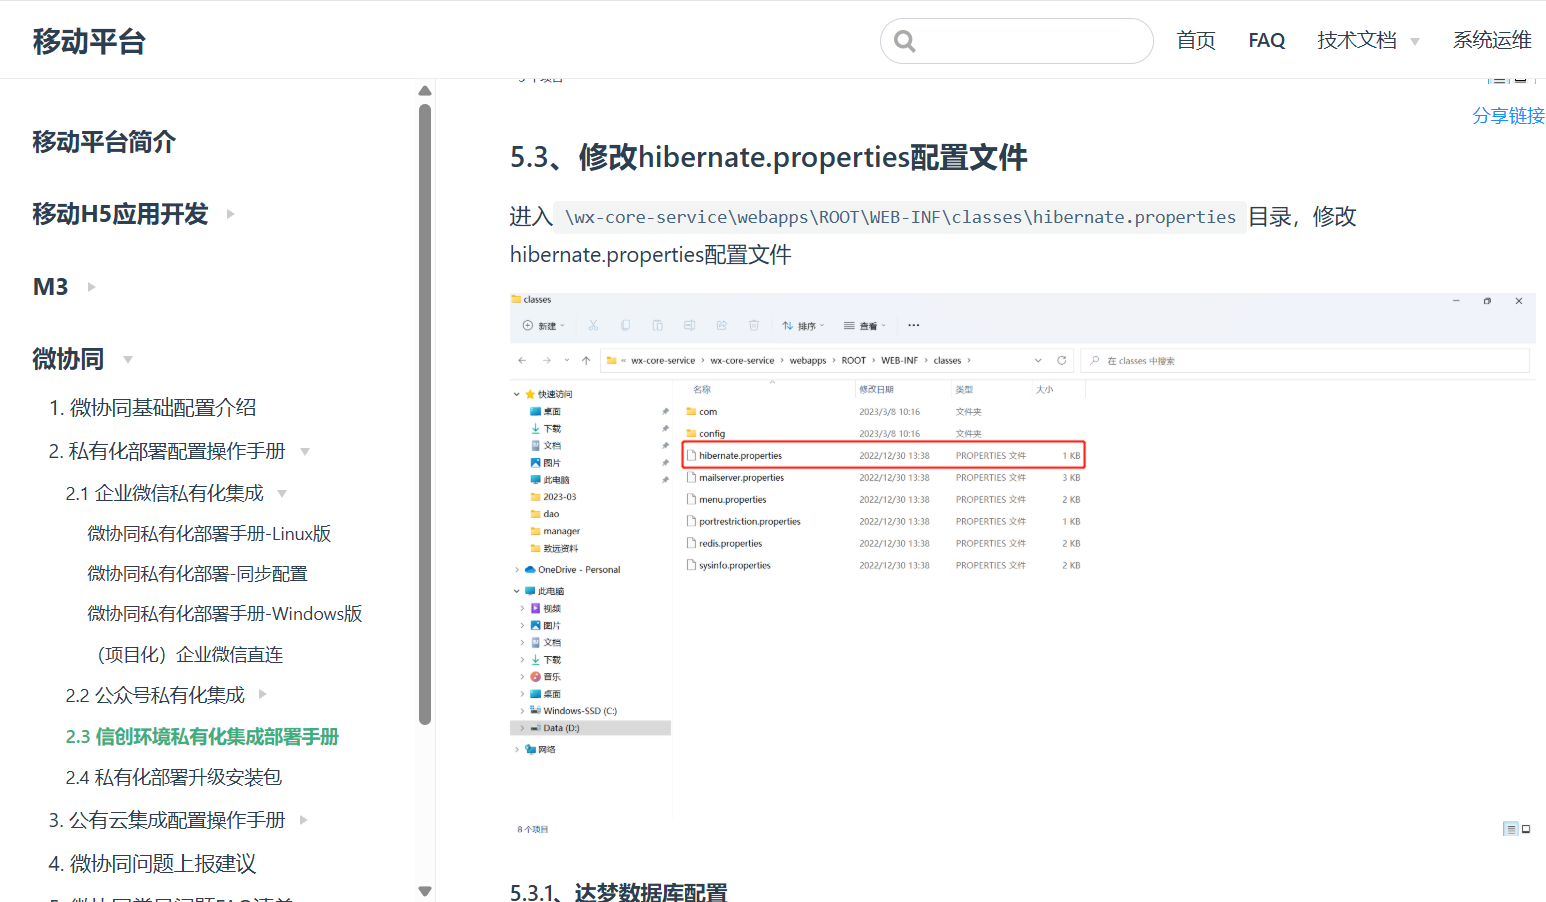This screenshot has width=1546, height=902.
Task: Expand the 公有云集成配置操作手册 arrow
Action: pos(303,820)
